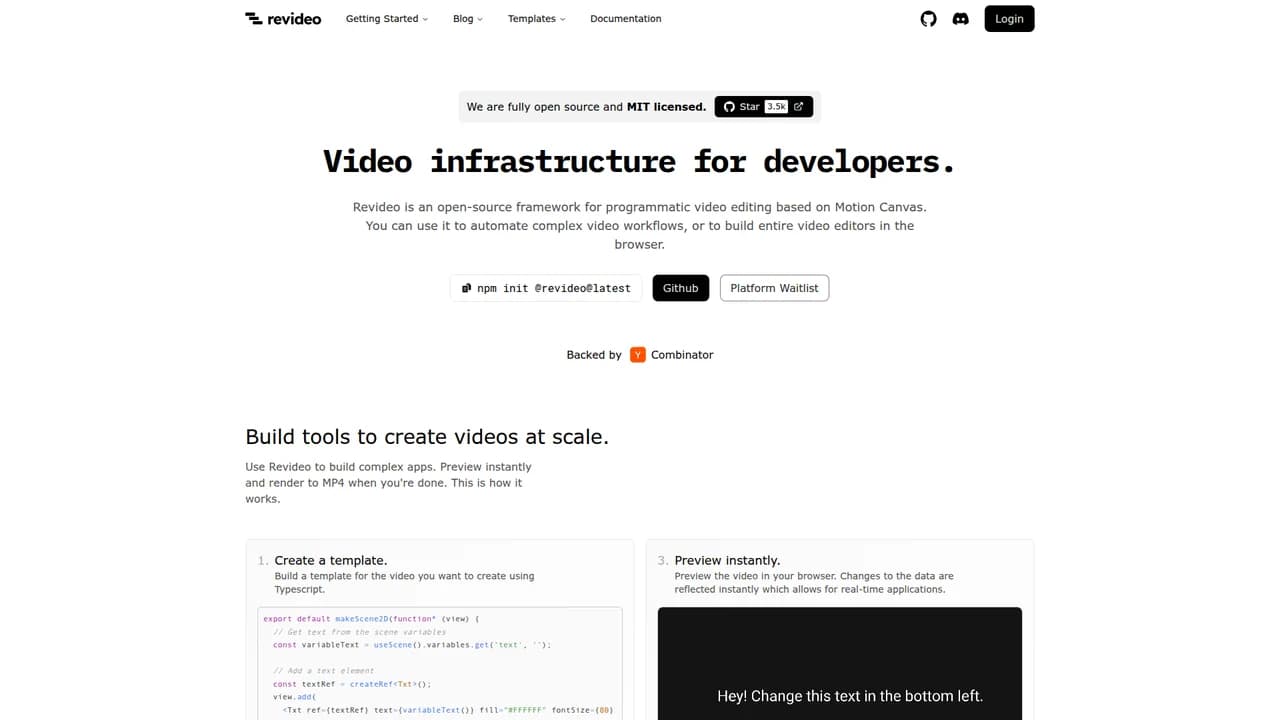The image size is (1280, 720).
Task: Click the "npm init @revideo@latest" command text
Action: pyautogui.click(x=554, y=288)
